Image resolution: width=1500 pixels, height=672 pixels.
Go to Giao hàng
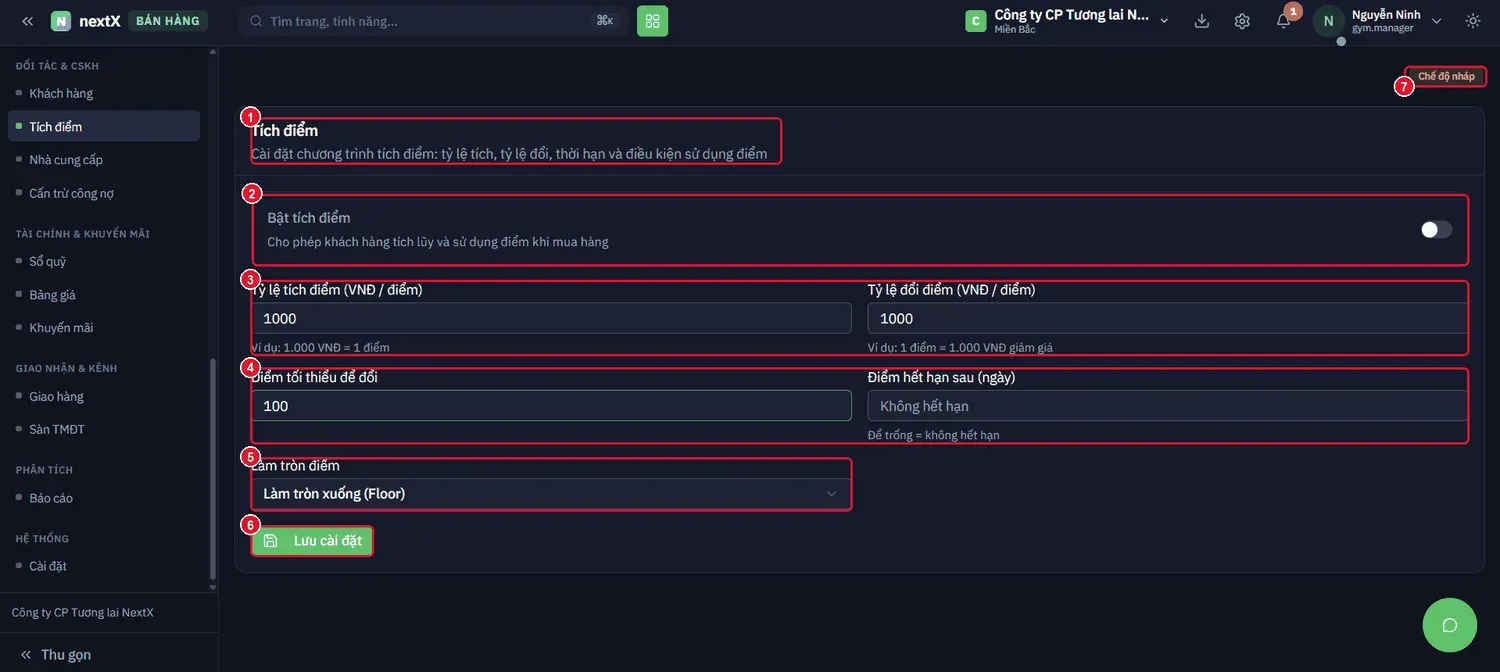[x=104, y=396]
